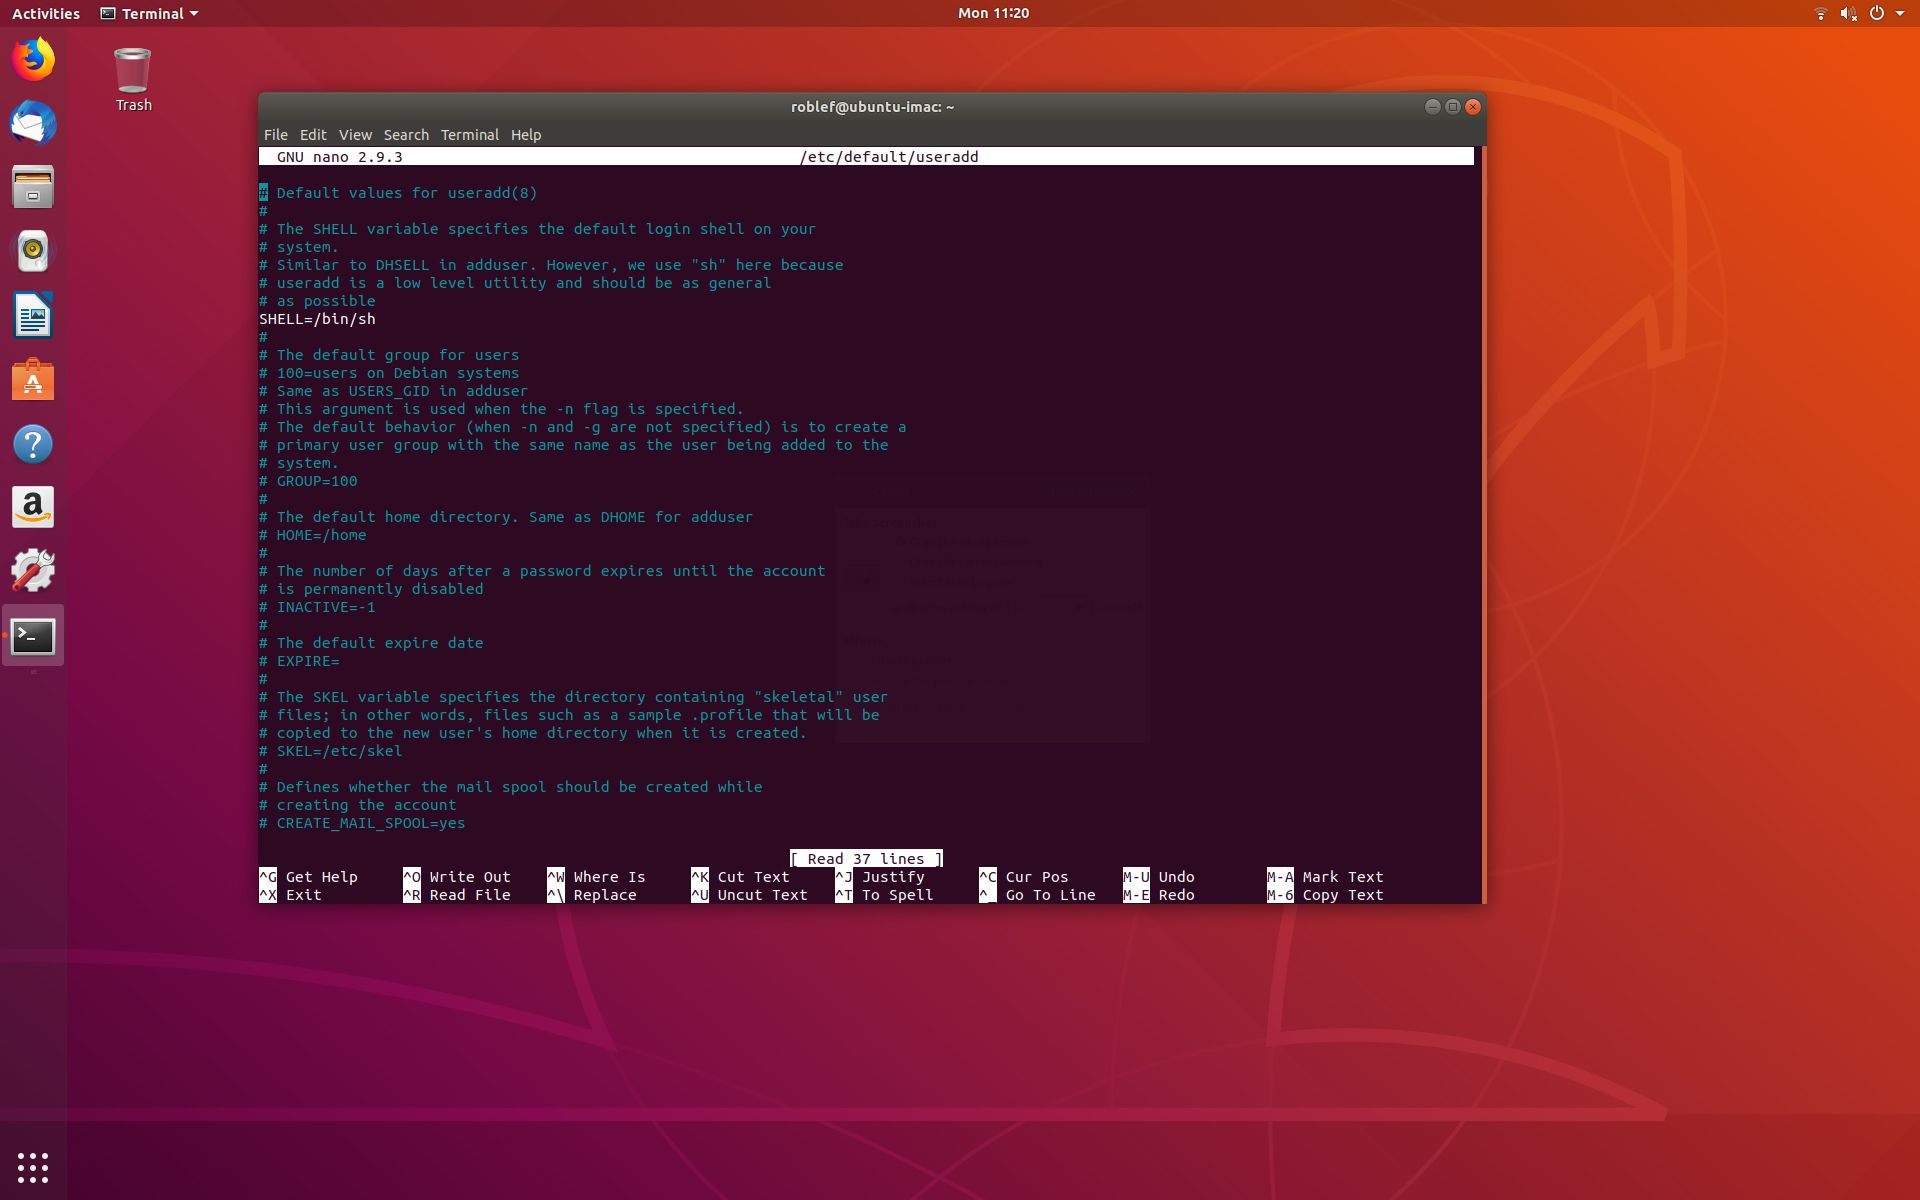Expand the system status menu chevron
The width and height of the screenshot is (1920, 1200).
pyautogui.click(x=1898, y=13)
